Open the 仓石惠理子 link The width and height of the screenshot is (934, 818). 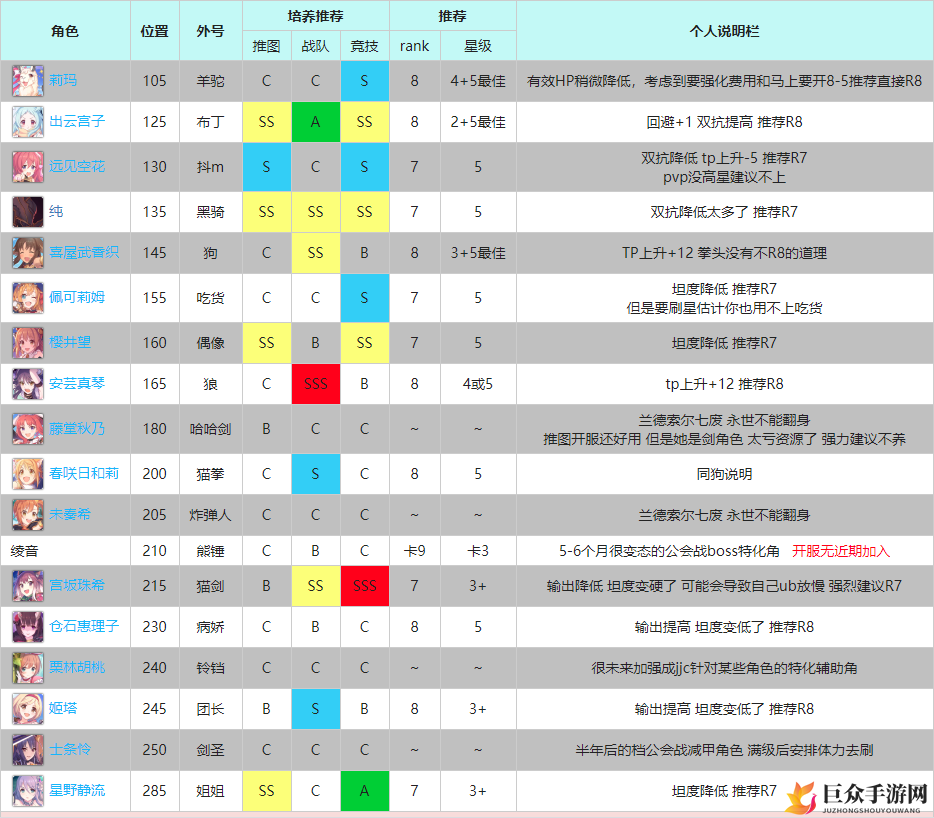pos(84,627)
